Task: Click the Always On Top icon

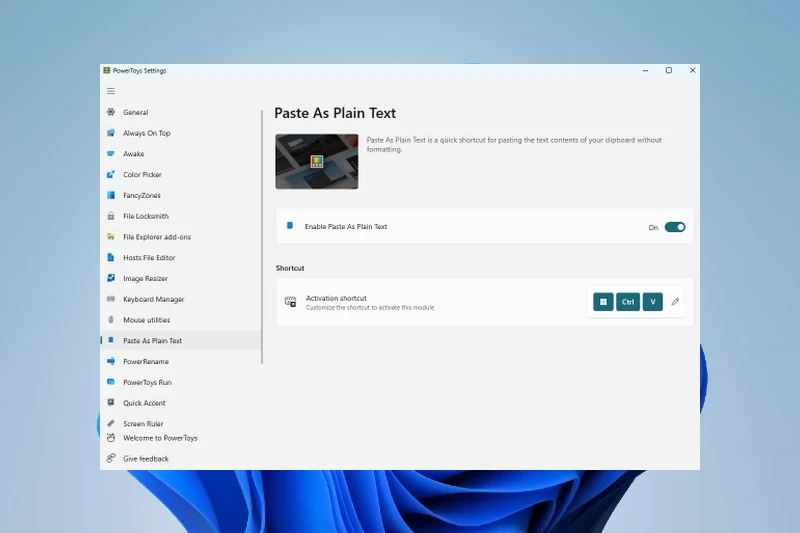Action: click(111, 133)
